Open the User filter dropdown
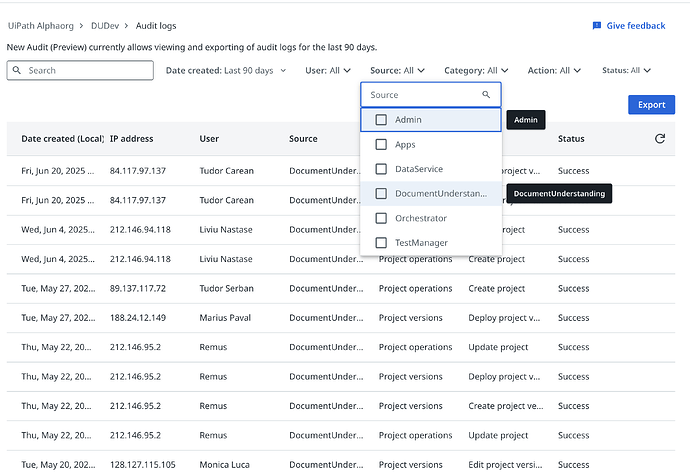The image size is (690, 474). pyautogui.click(x=328, y=70)
